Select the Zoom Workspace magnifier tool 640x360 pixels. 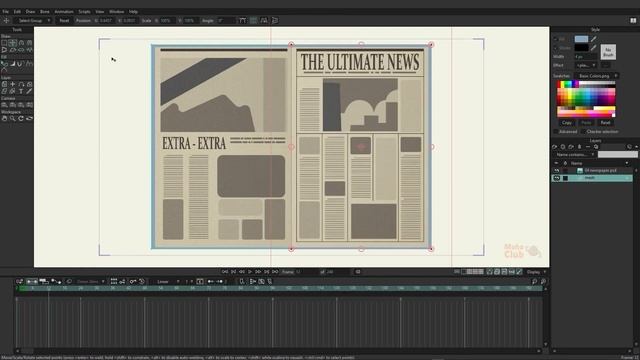click(13, 118)
